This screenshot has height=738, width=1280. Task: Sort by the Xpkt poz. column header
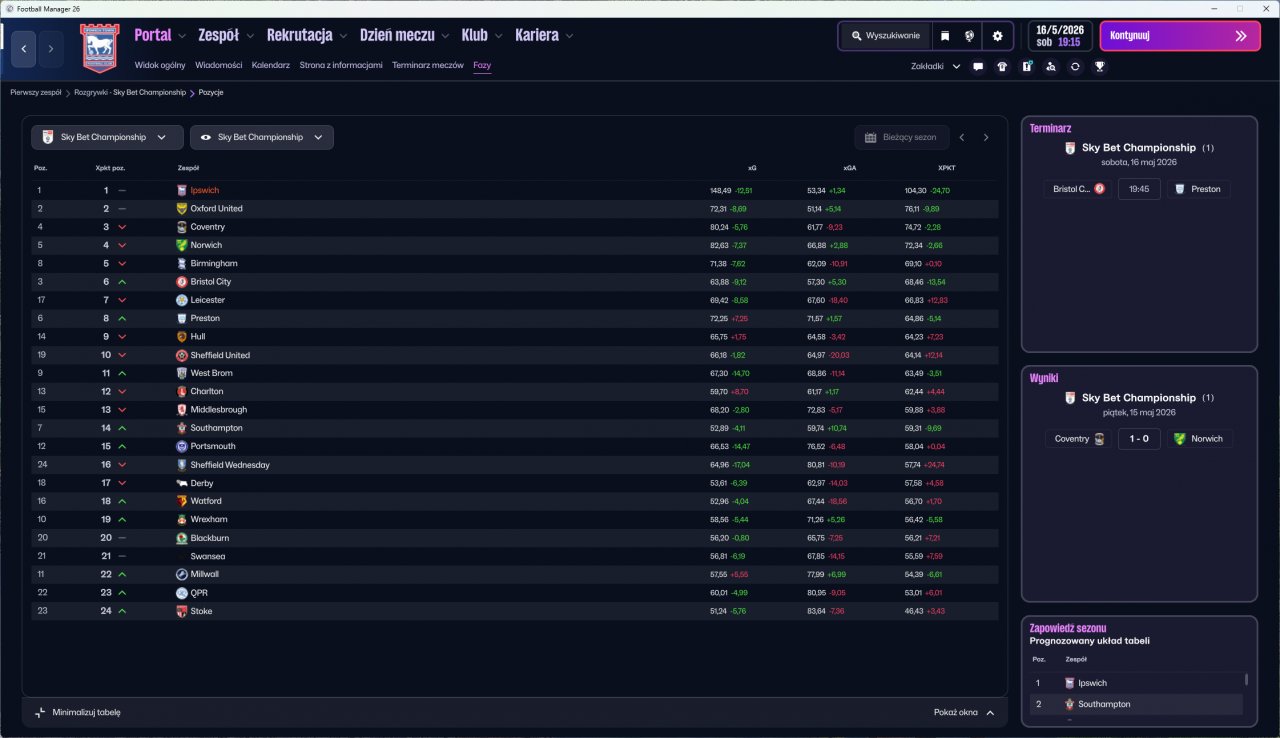coord(110,168)
